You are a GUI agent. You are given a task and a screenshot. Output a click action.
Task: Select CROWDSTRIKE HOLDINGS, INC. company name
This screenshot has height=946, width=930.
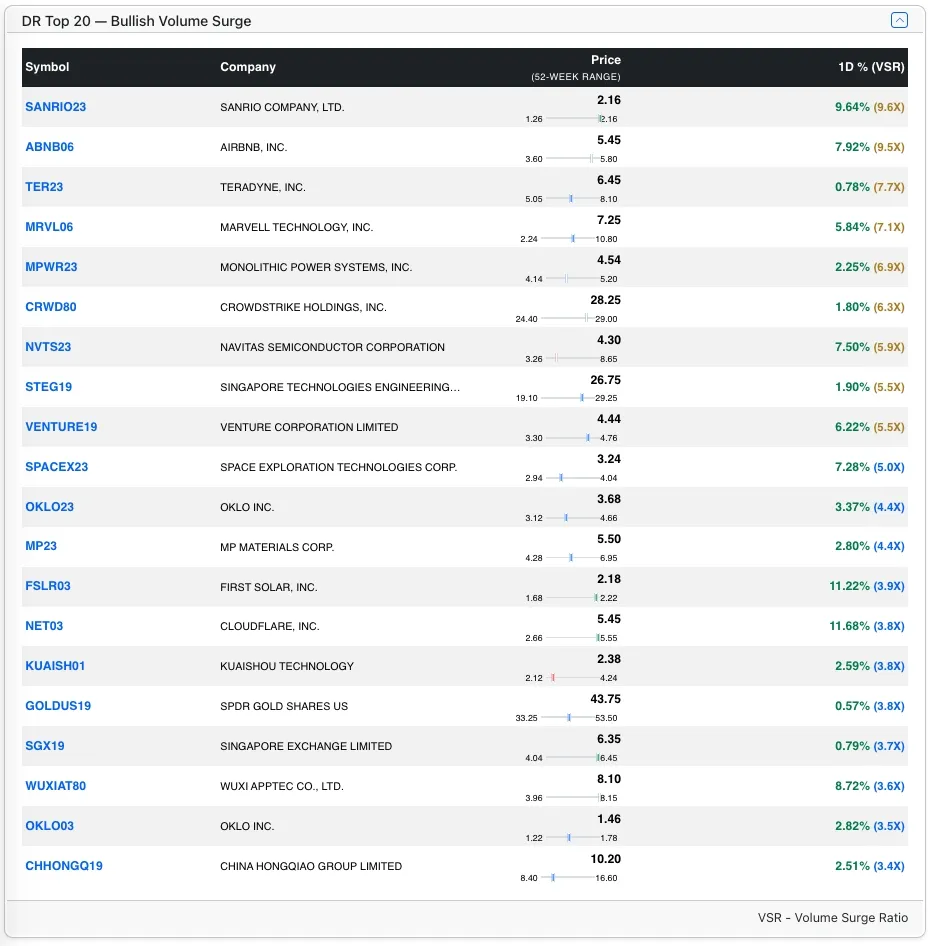[303, 307]
